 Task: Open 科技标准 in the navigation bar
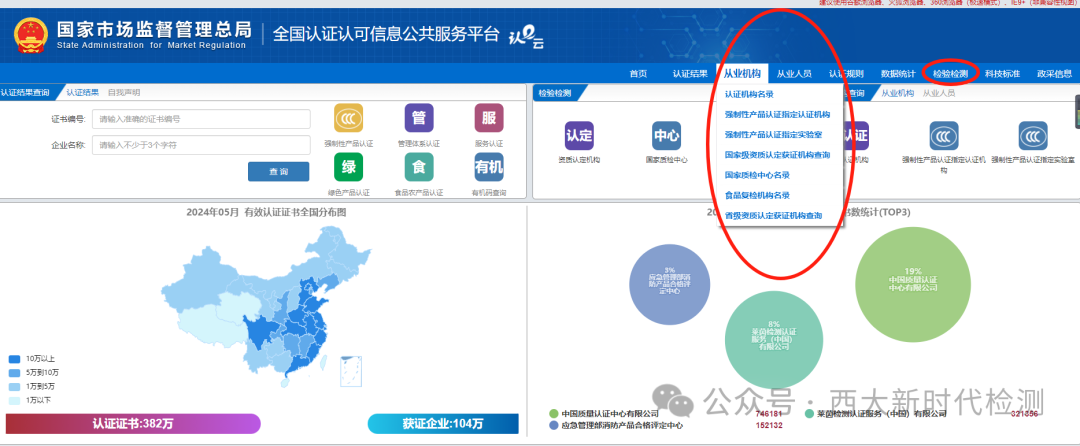[x=1002, y=74]
